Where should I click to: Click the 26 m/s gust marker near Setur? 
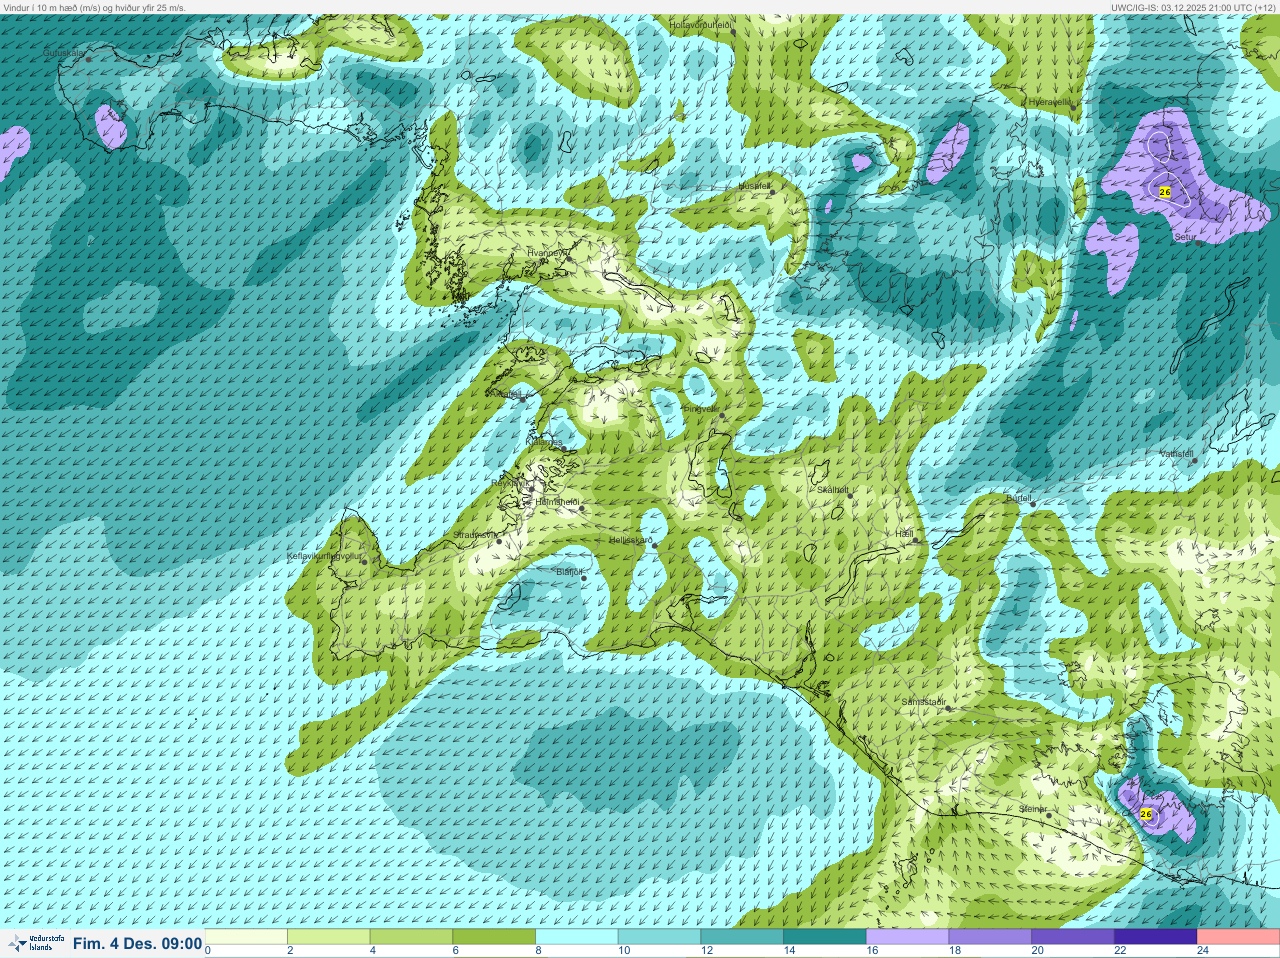(1165, 191)
